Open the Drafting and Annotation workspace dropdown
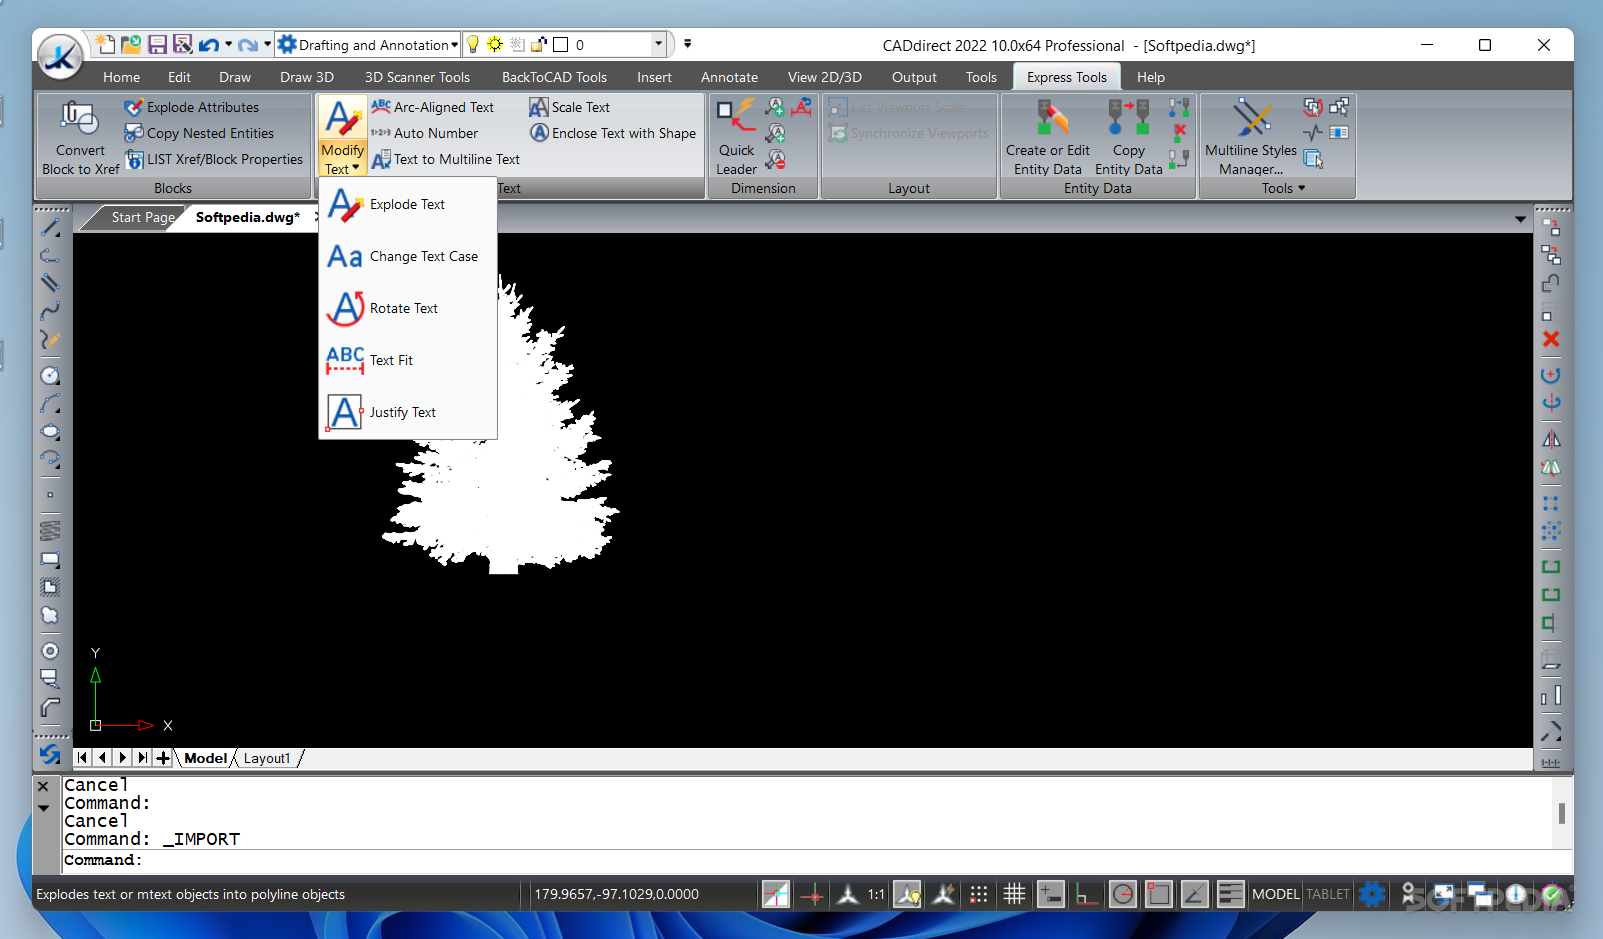The image size is (1603, 939). [x=368, y=44]
